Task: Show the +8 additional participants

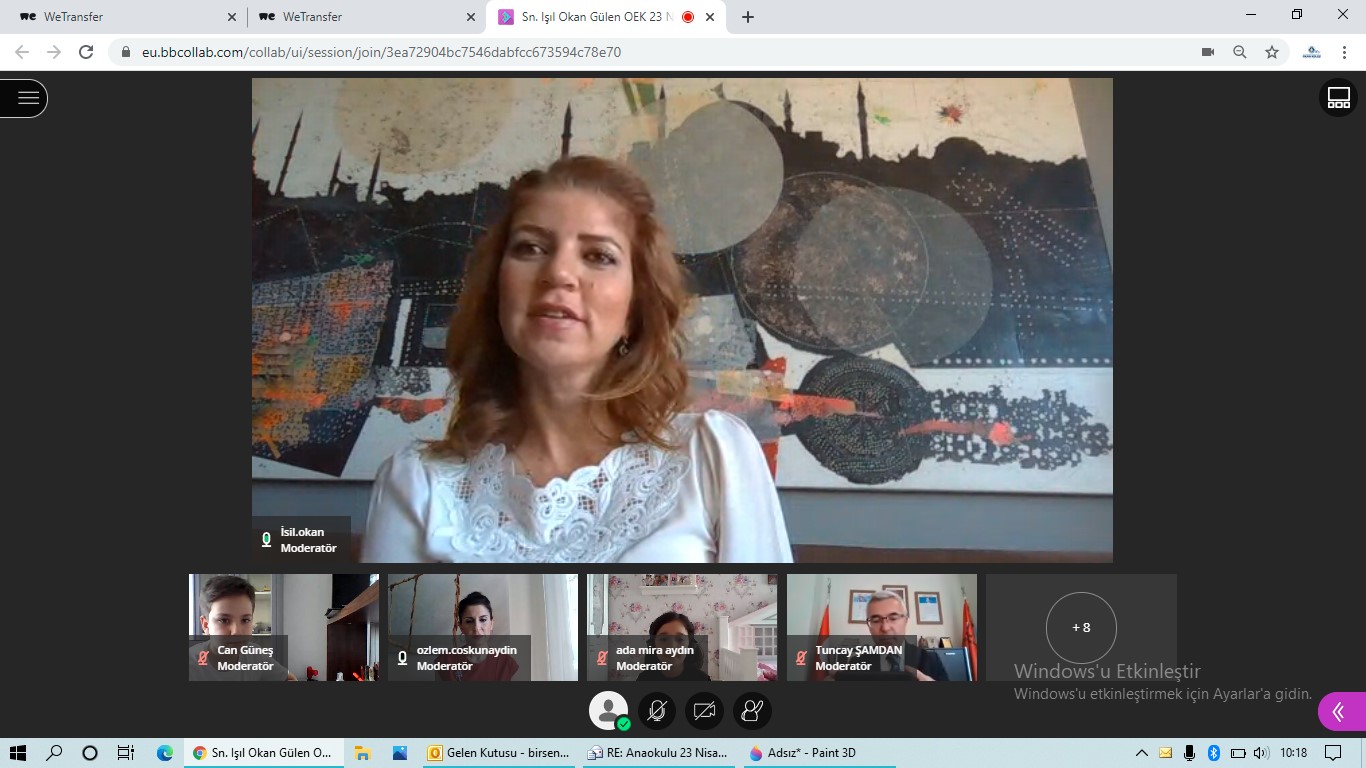Action: (x=1081, y=627)
